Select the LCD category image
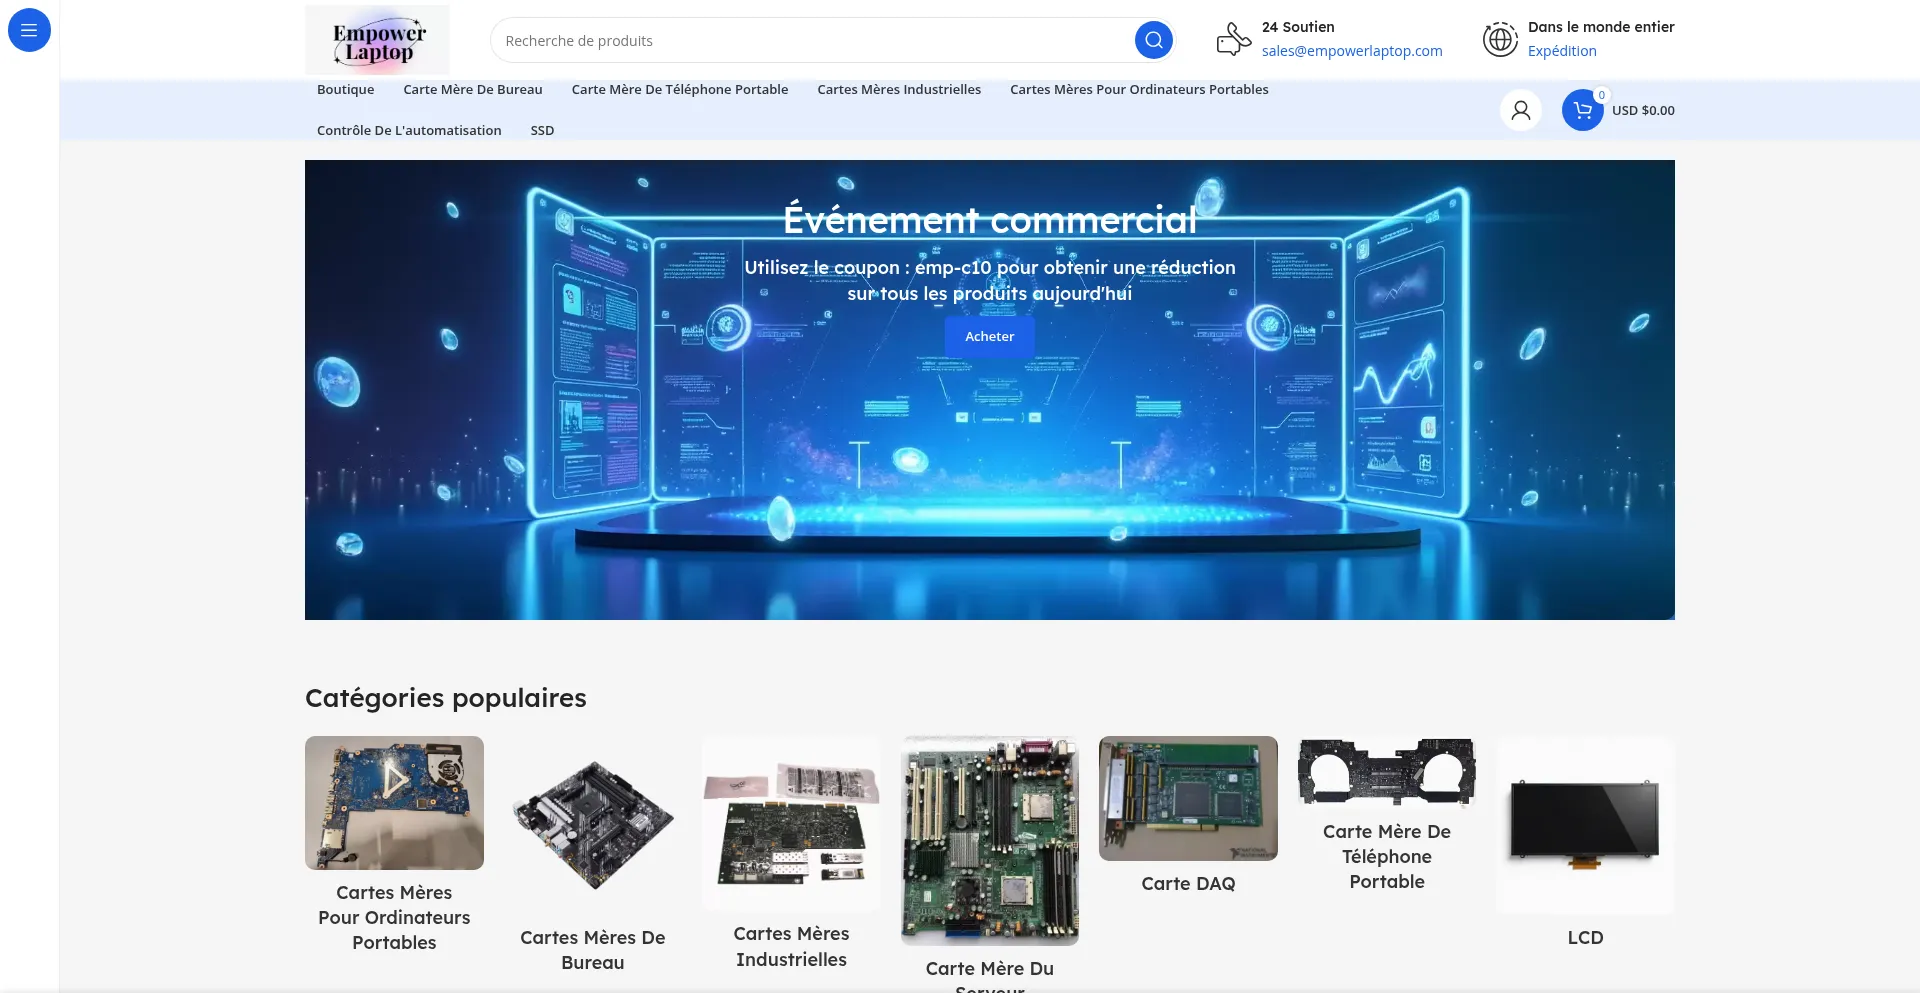The image size is (1920, 993). [x=1584, y=824]
